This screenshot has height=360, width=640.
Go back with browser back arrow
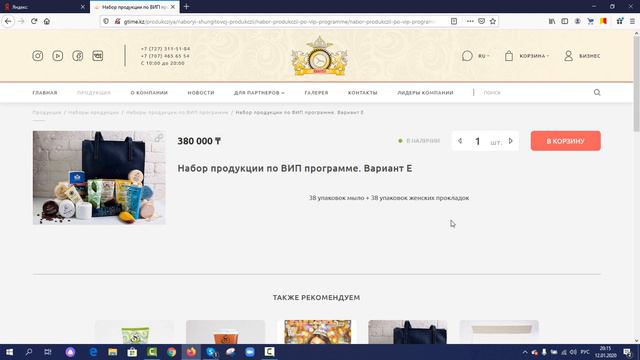[x=8, y=21]
